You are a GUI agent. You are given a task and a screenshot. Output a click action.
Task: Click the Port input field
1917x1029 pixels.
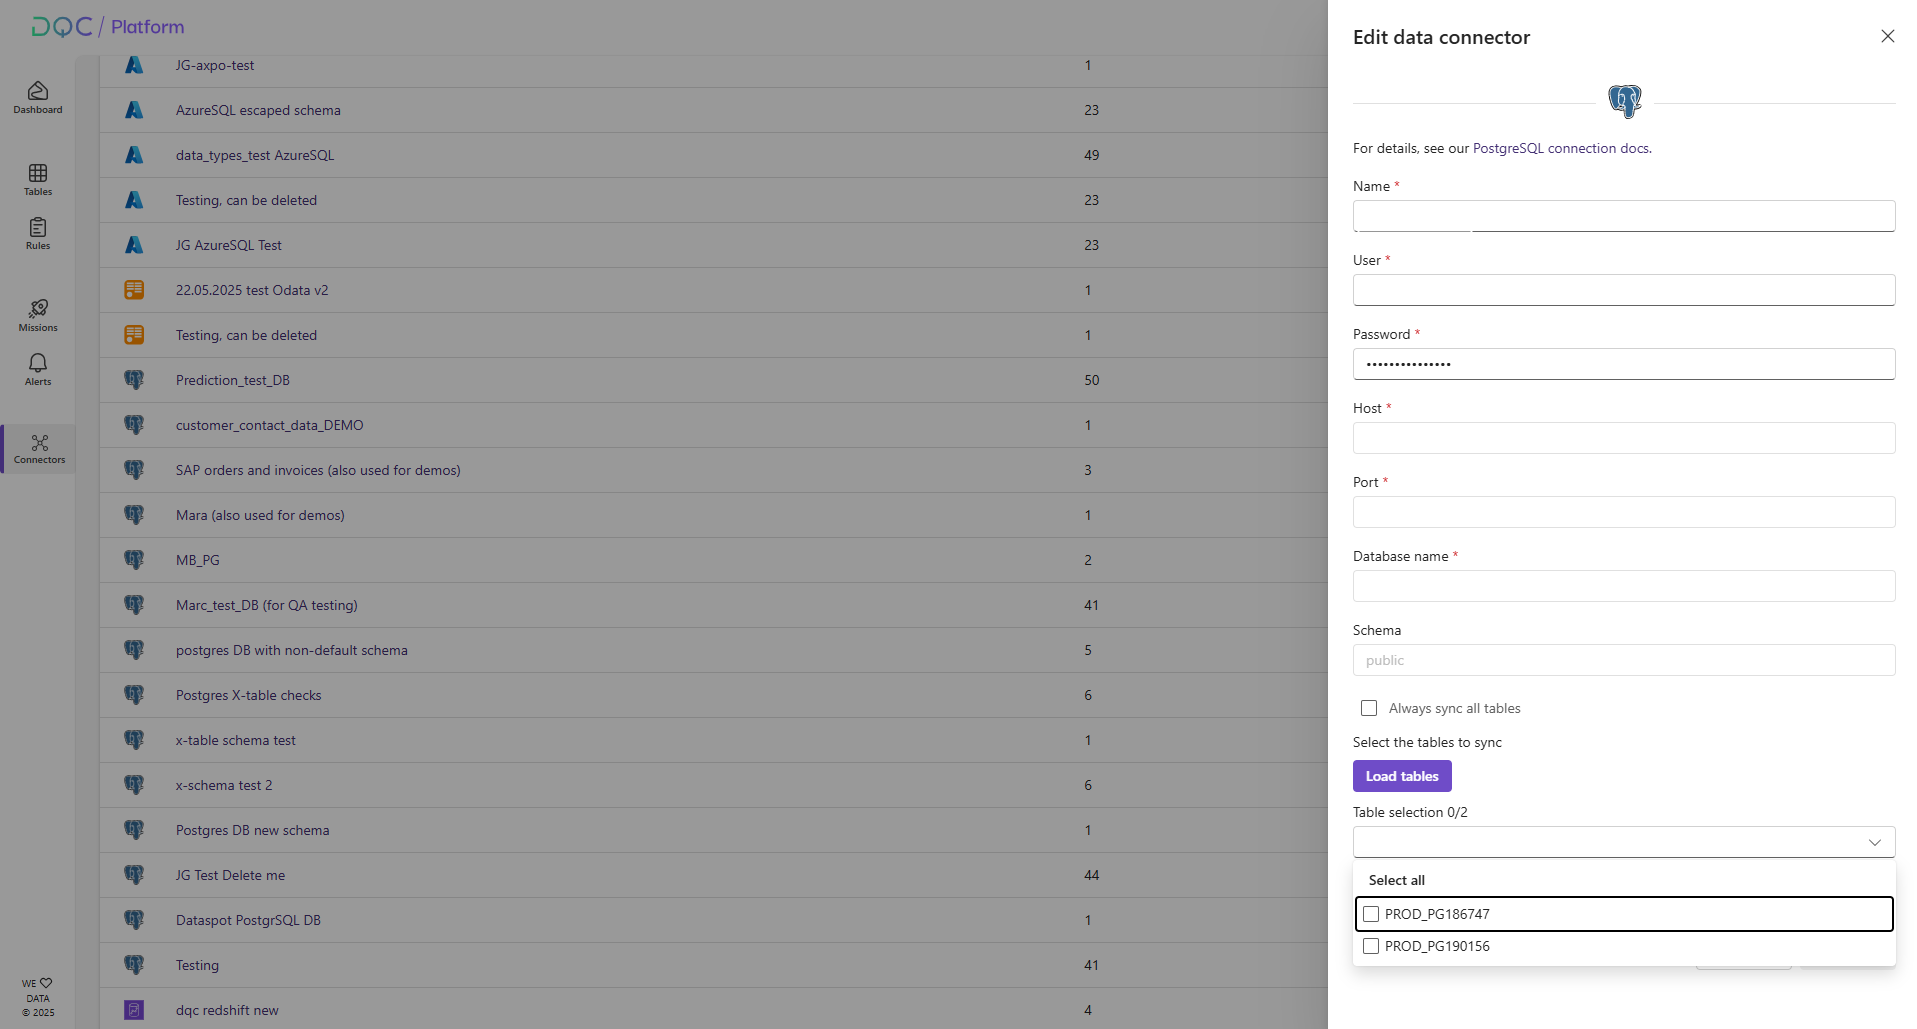1623,512
